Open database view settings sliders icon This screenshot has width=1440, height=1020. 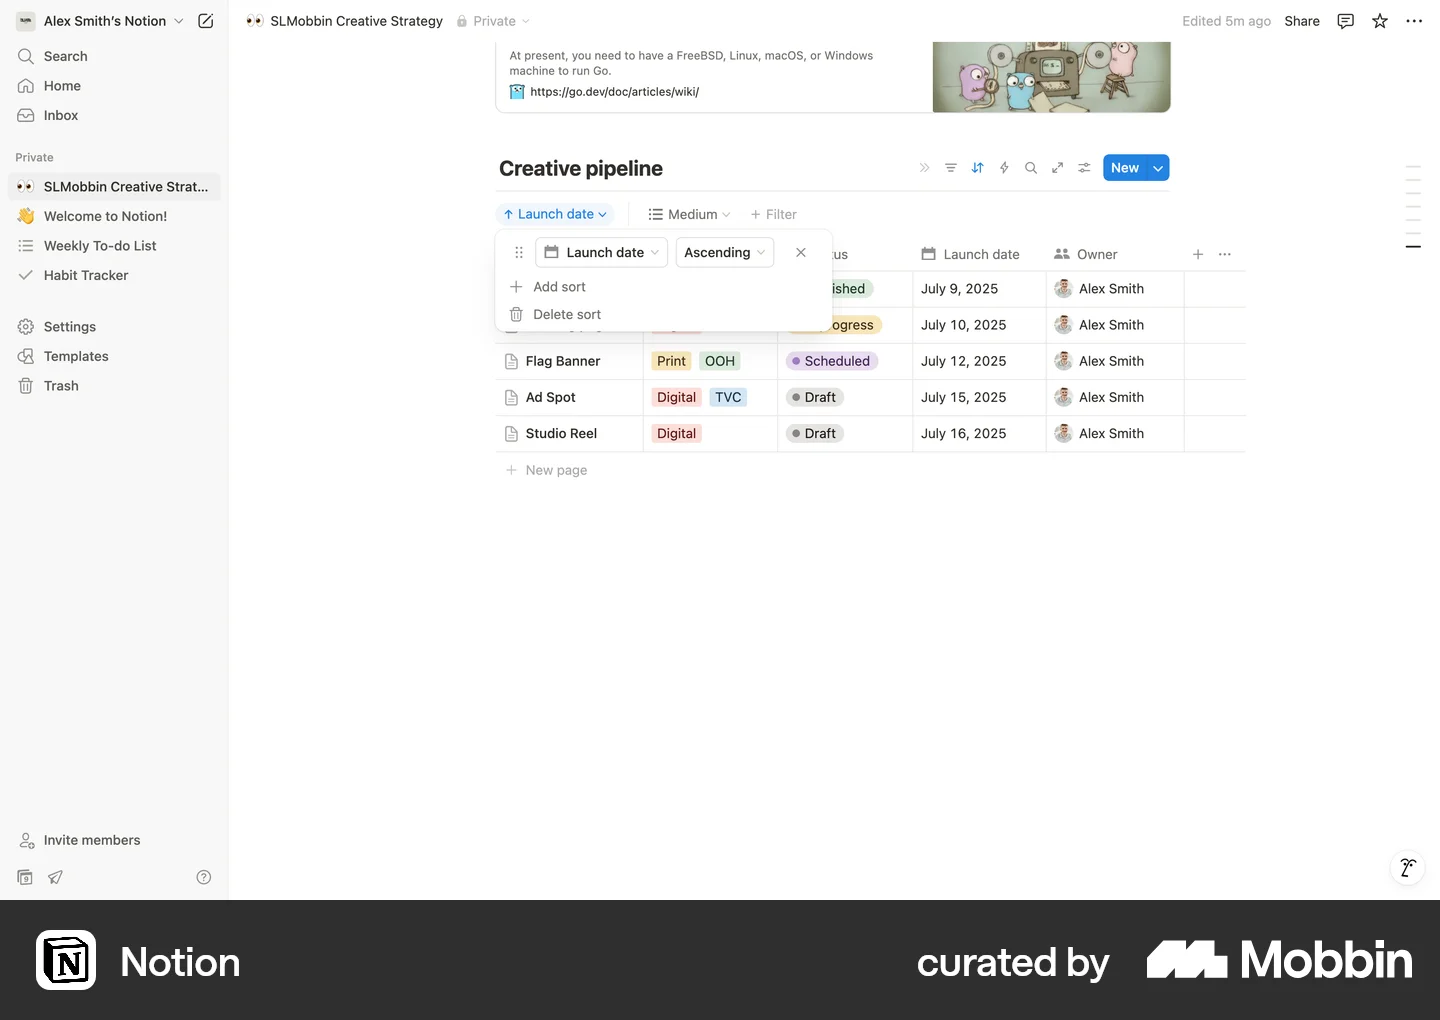(1084, 168)
